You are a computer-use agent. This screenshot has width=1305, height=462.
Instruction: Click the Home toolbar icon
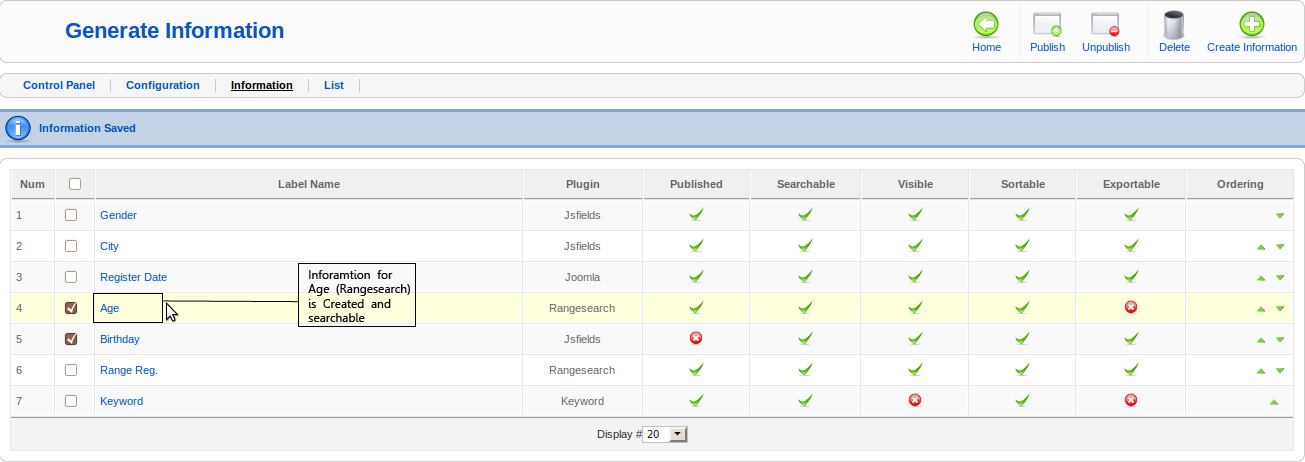(986, 25)
